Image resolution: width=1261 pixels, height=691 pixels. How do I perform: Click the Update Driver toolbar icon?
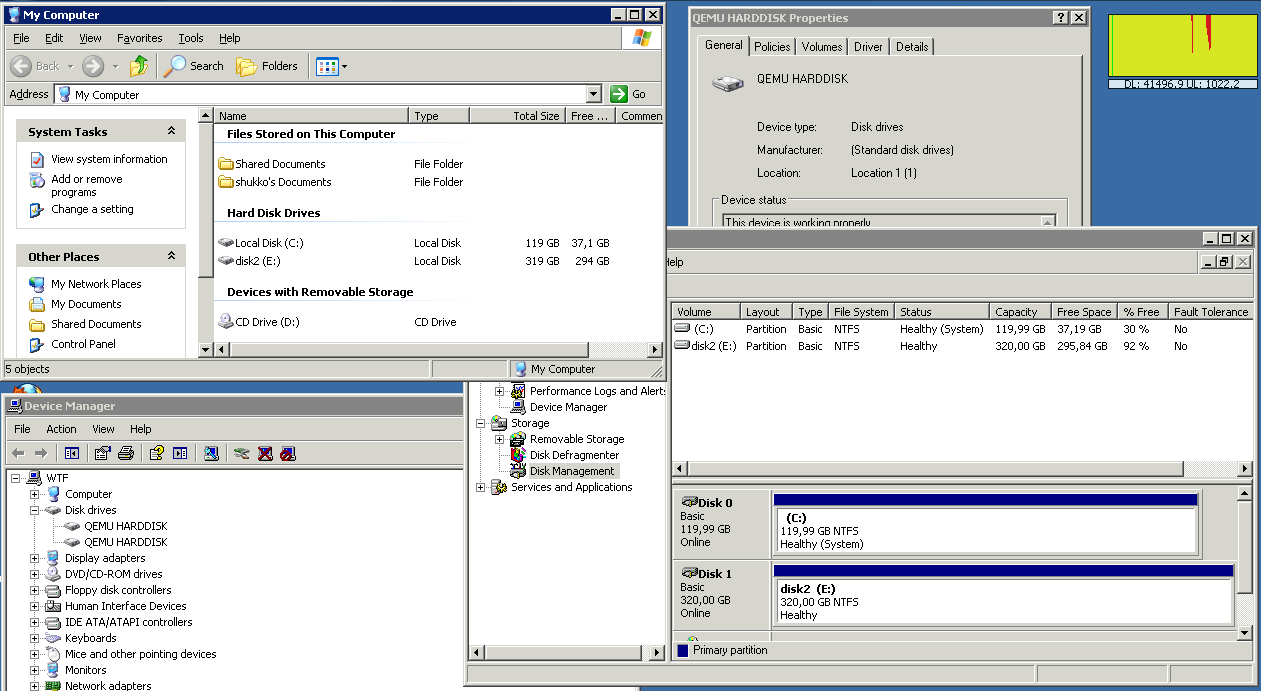[x=241, y=453]
